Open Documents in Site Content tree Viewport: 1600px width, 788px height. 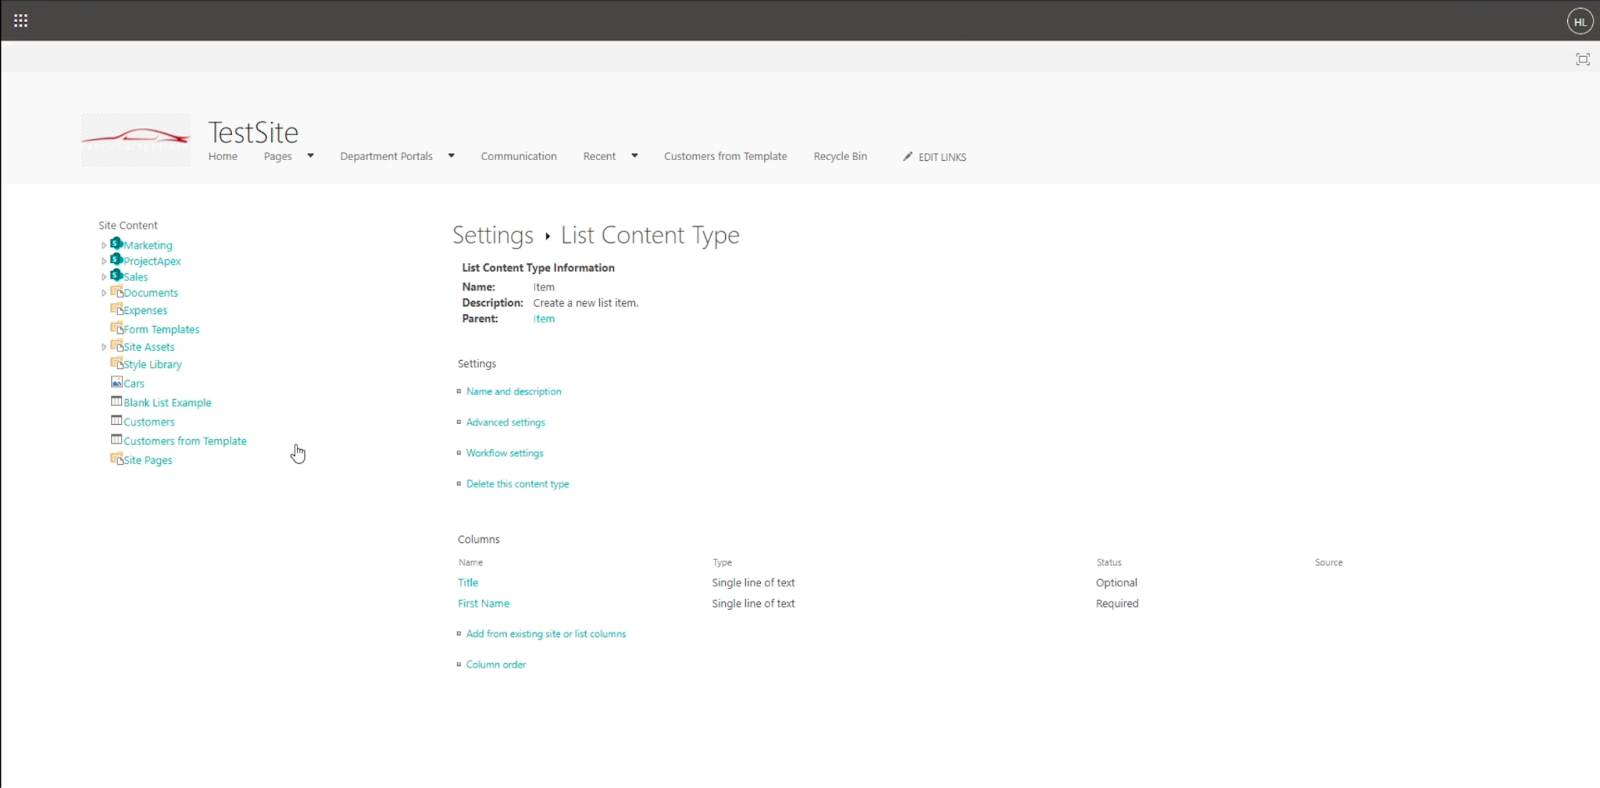click(x=151, y=293)
